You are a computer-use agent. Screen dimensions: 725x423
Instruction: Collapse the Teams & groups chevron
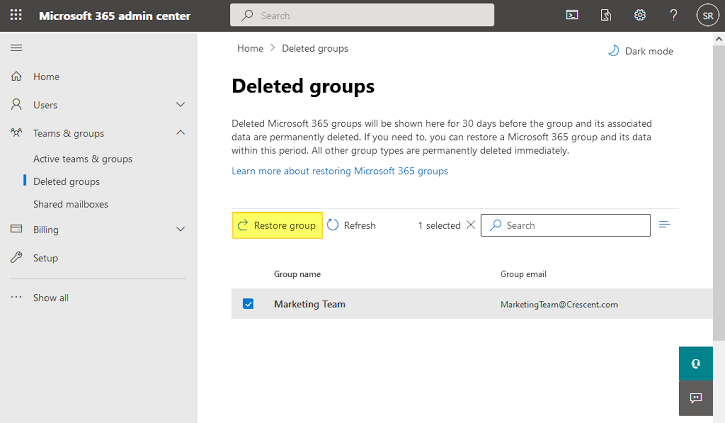181,133
